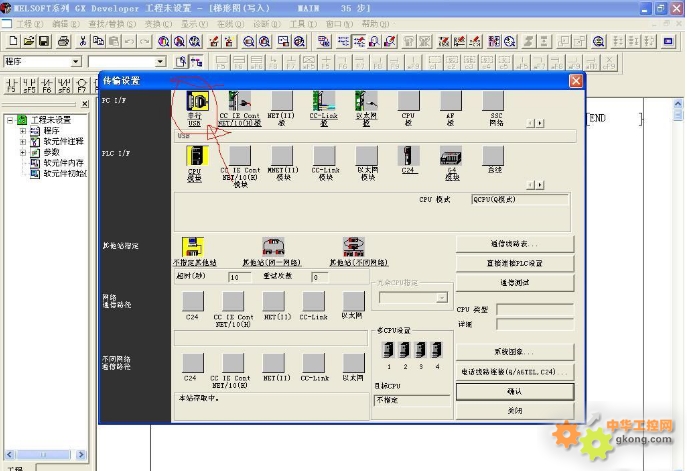Select CPU number 1 in multi-CPU setting
Viewport: 687px width, 471px height.
point(389,350)
